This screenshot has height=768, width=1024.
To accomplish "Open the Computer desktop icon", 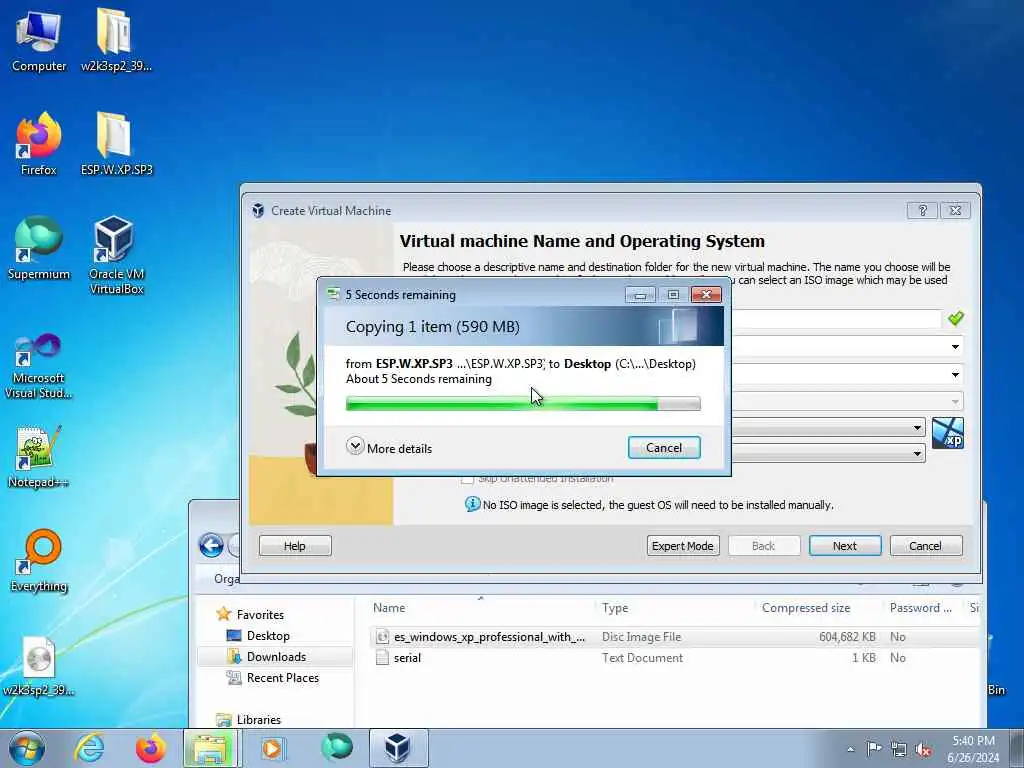I will [x=39, y=41].
